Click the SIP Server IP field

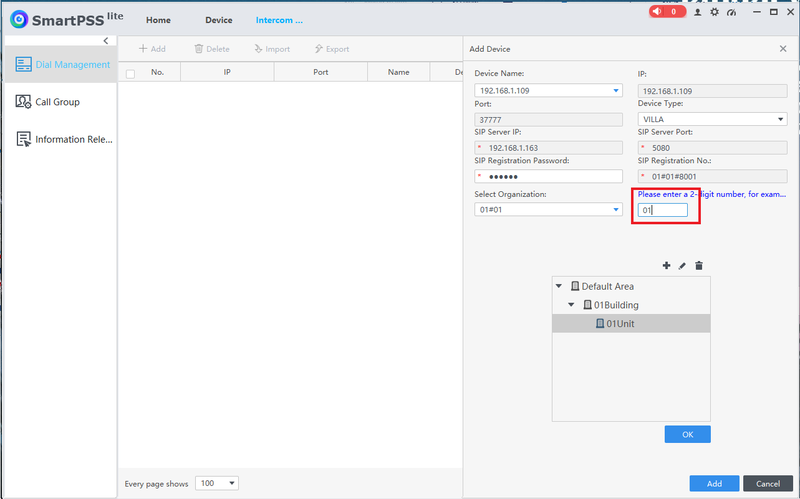[548, 148]
